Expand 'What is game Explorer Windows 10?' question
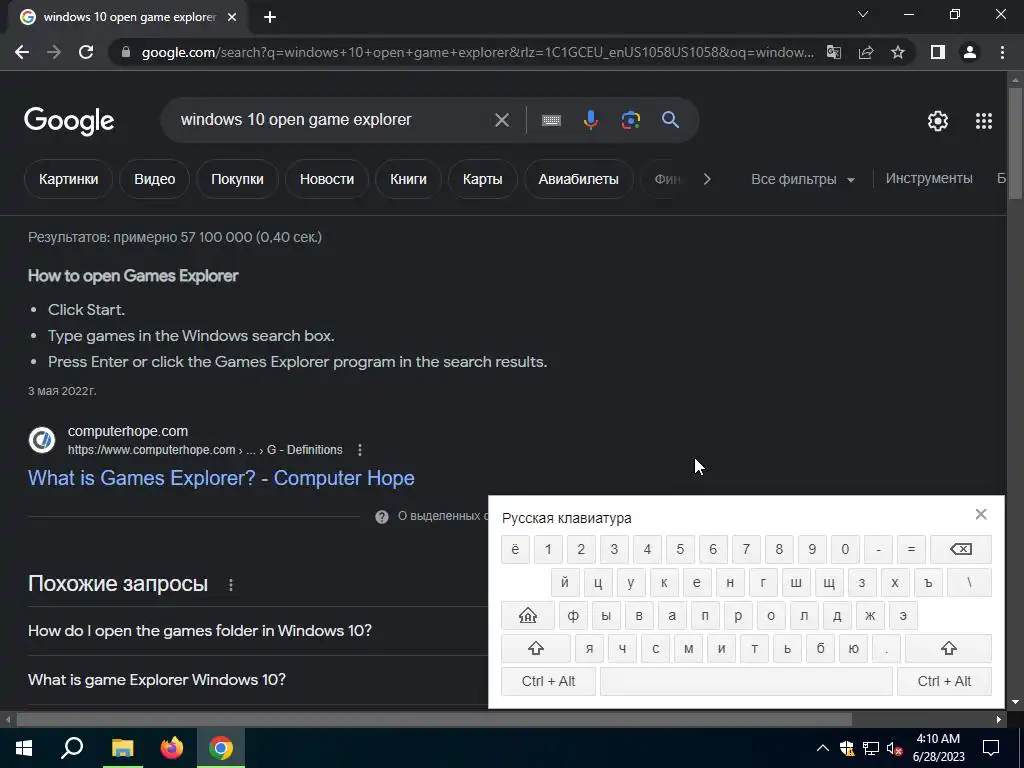The width and height of the screenshot is (1024, 768). coord(157,680)
